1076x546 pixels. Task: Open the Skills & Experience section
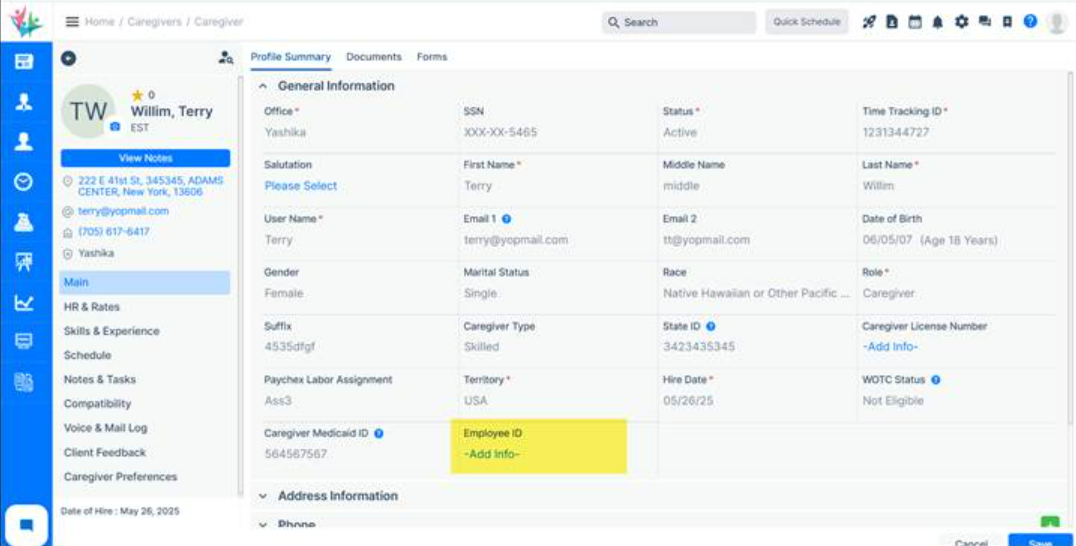[112, 331]
